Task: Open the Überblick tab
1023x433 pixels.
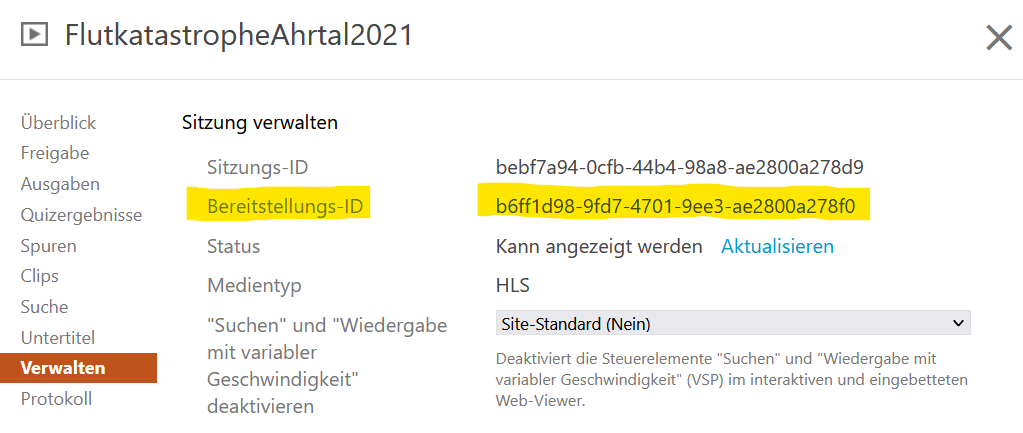Action: tap(59, 123)
